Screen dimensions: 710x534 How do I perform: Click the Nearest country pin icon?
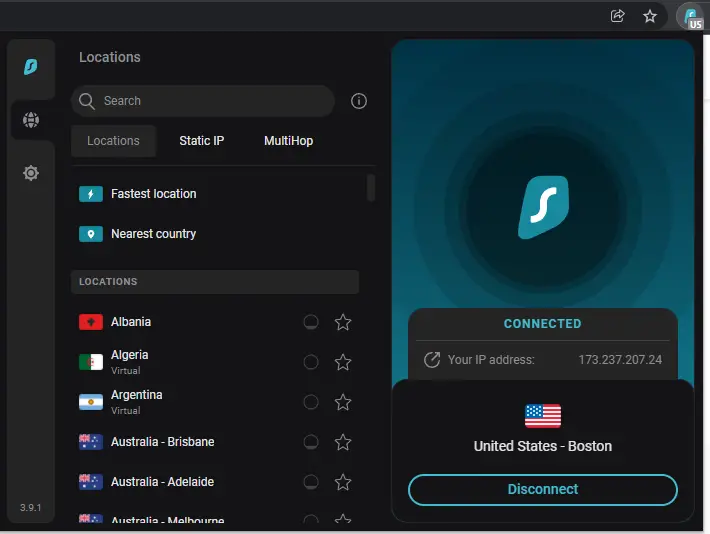pos(91,234)
